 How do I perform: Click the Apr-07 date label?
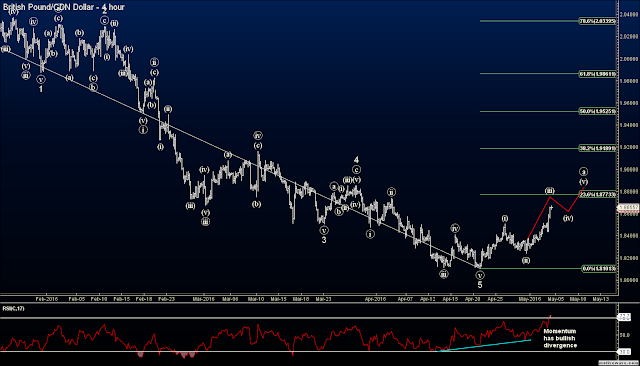[x=405, y=299]
